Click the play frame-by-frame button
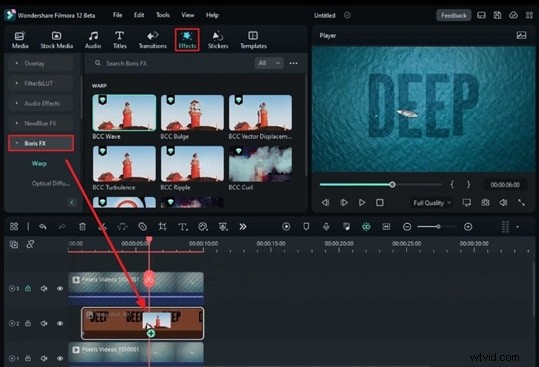Viewport: 539px width, 367px height. (344, 203)
